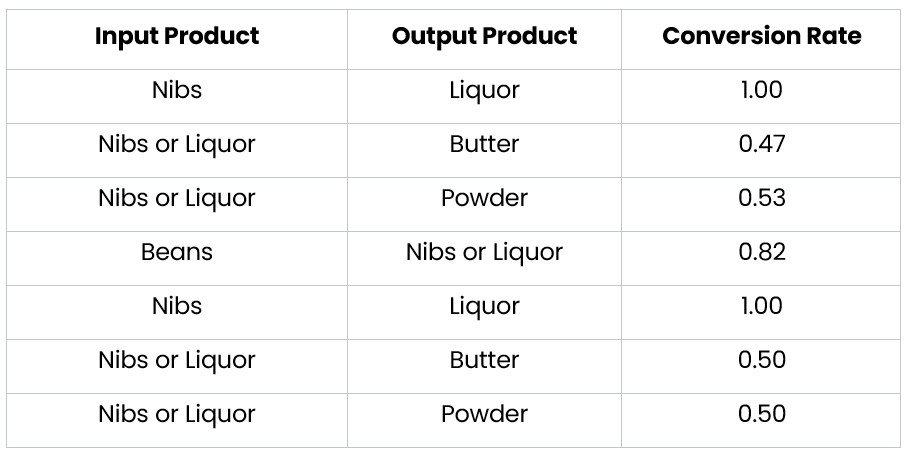Select the Beans input product cell
The width and height of the screenshot is (907, 458).
coord(177,252)
